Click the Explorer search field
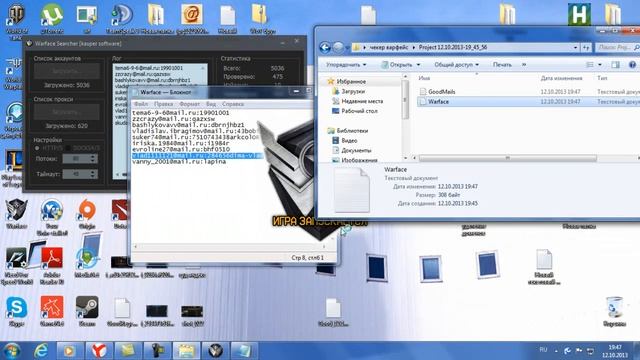640x360 pixels. coord(617,48)
